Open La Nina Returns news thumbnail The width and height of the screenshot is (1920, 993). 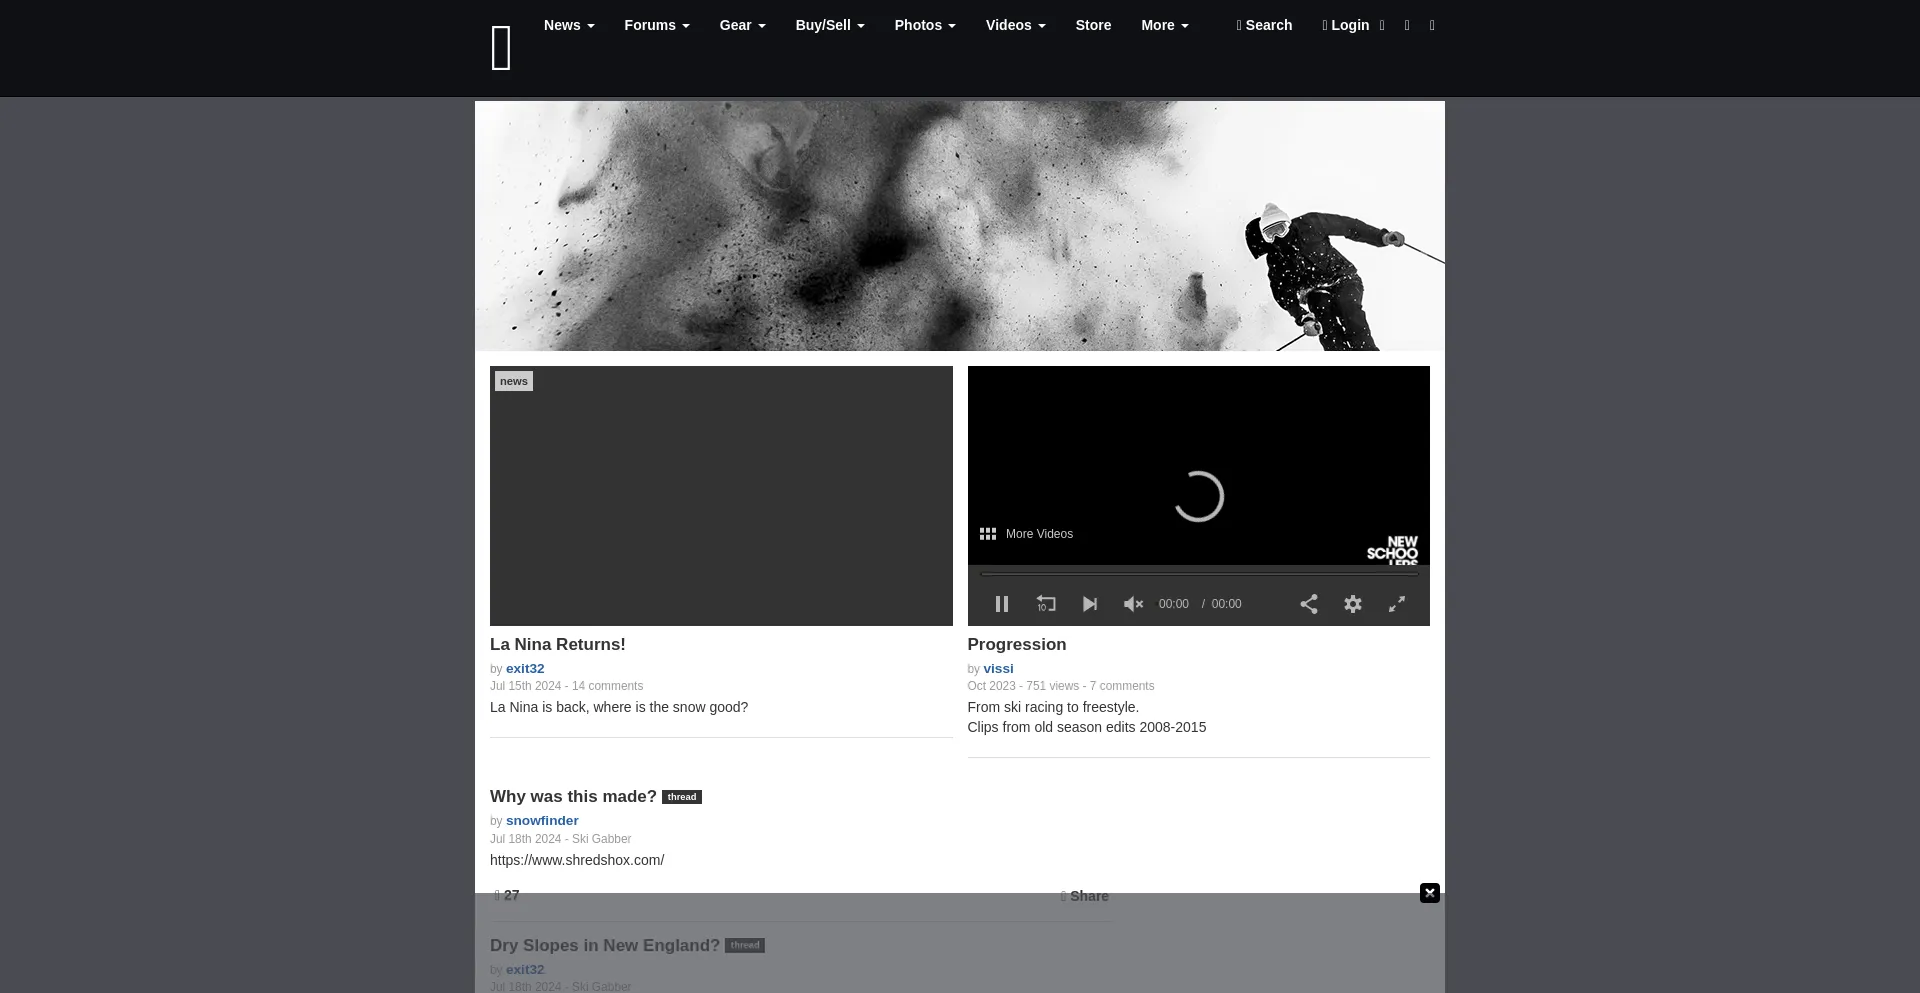tap(721, 496)
